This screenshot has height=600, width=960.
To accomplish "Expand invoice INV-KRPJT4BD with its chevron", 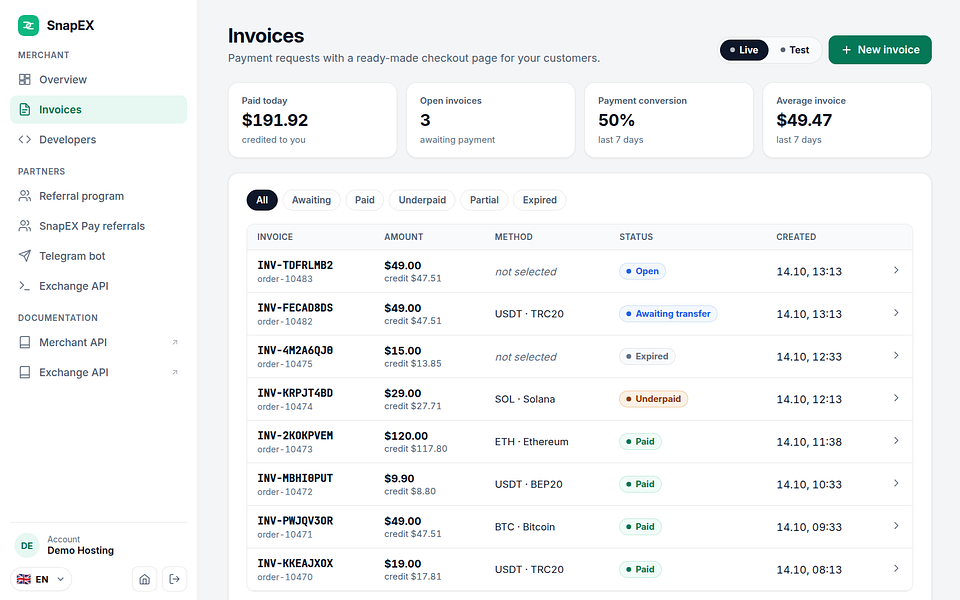I will pos(896,398).
